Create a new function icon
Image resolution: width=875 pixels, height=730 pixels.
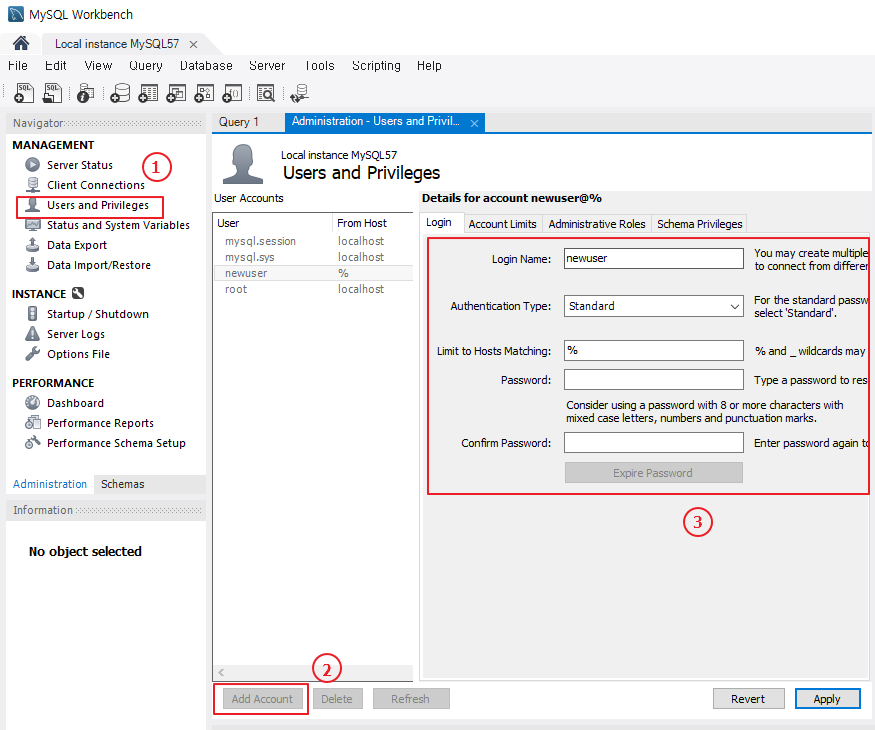coord(232,93)
